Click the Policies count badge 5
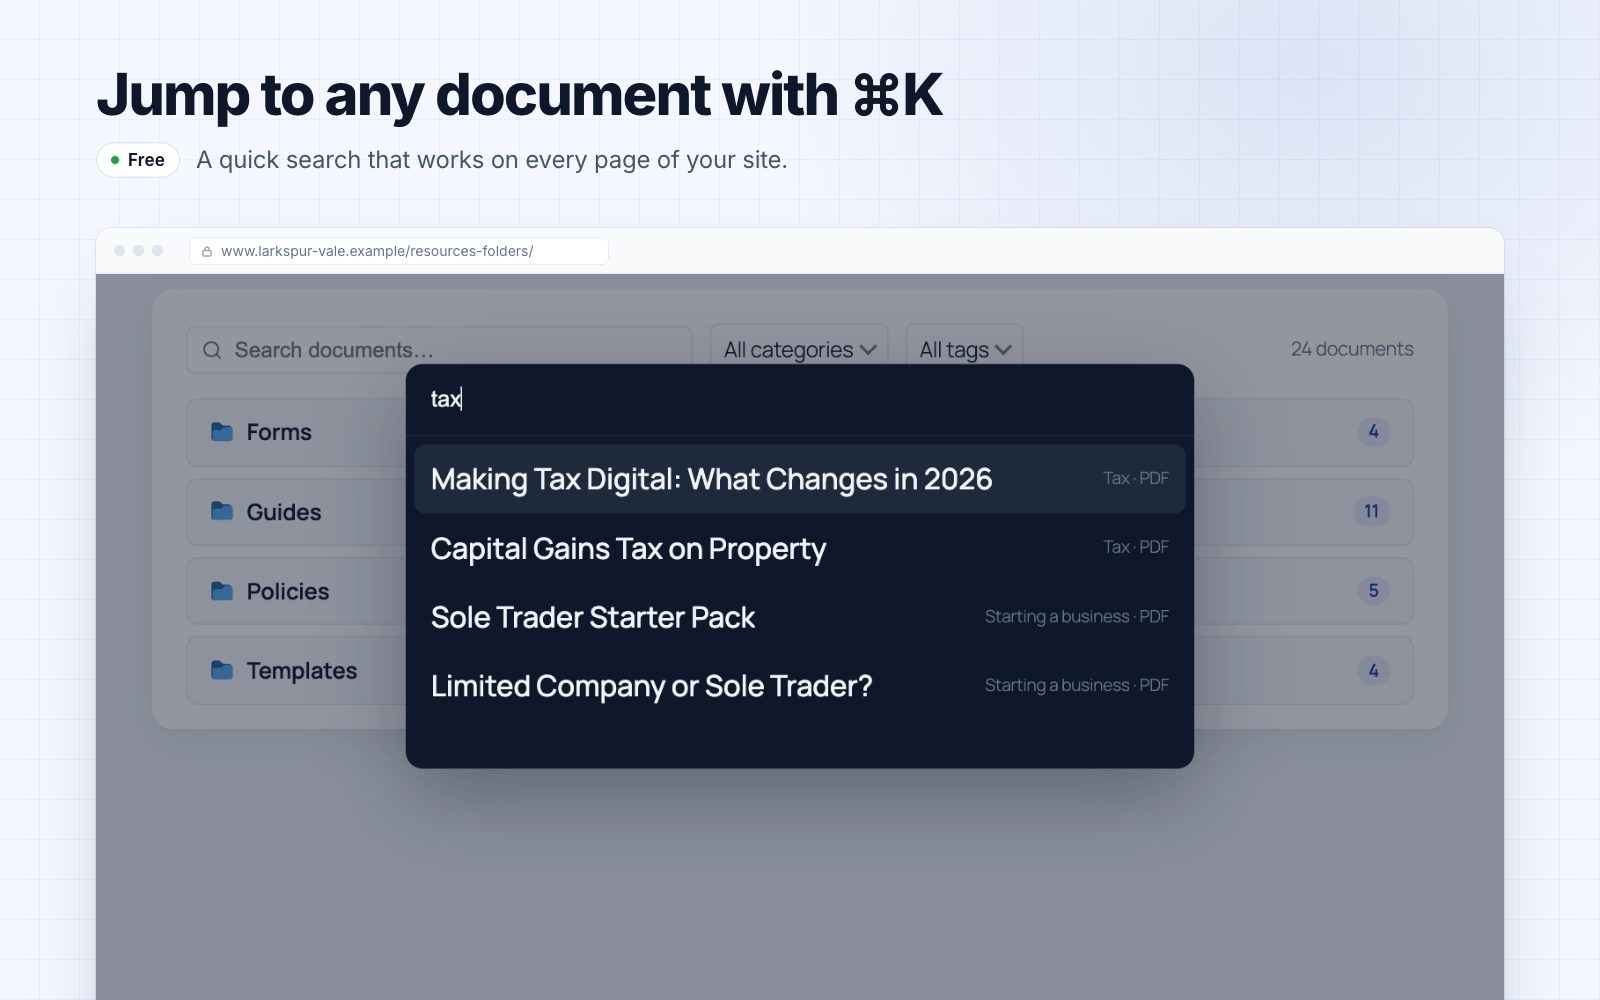The width and height of the screenshot is (1600, 1000). point(1373,591)
